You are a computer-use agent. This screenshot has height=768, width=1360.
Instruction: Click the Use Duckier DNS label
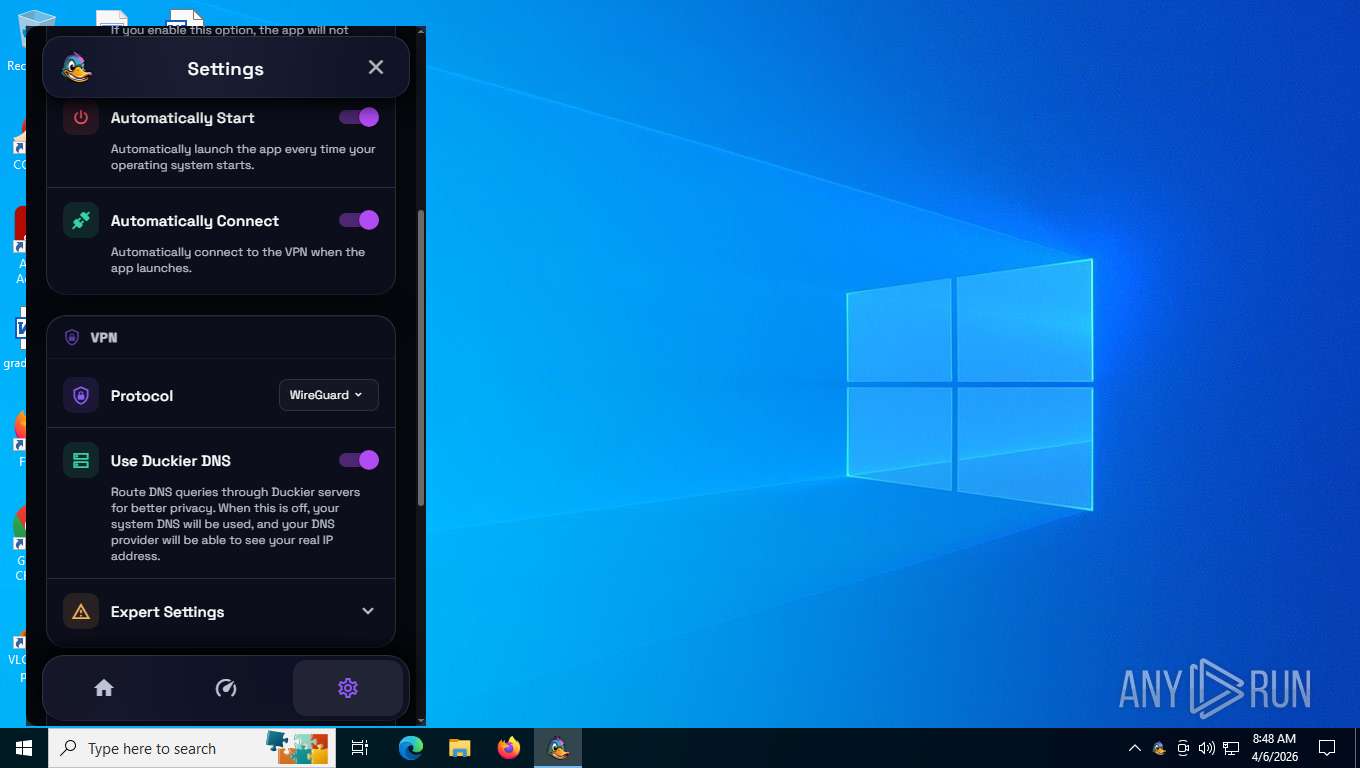pyautogui.click(x=171, y=461)
